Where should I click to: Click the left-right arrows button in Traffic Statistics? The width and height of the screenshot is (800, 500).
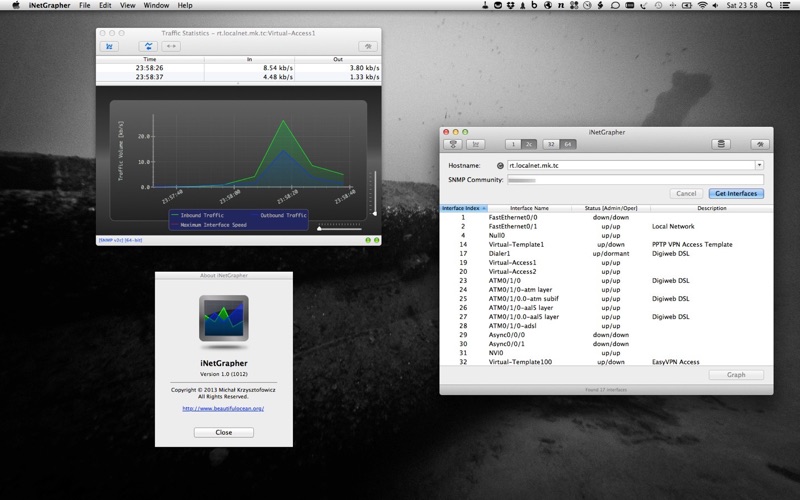tap(171, 46)
